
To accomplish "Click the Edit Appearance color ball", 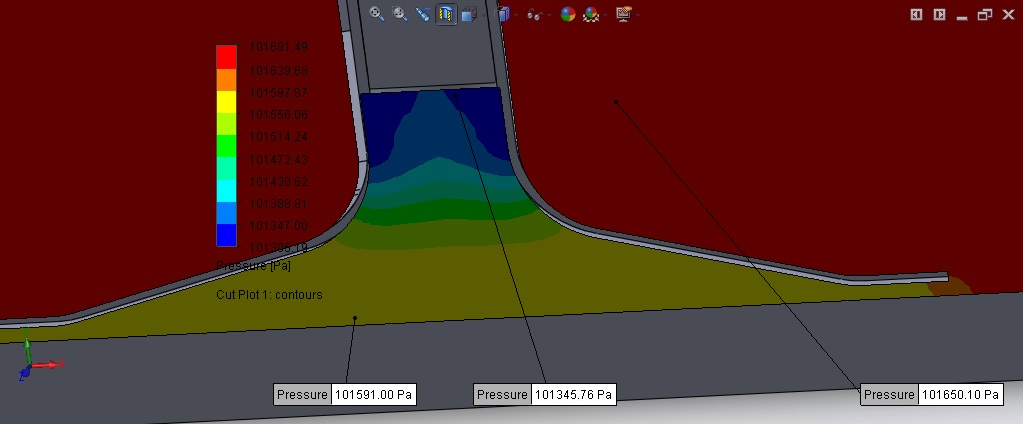I will pos(567,14).
